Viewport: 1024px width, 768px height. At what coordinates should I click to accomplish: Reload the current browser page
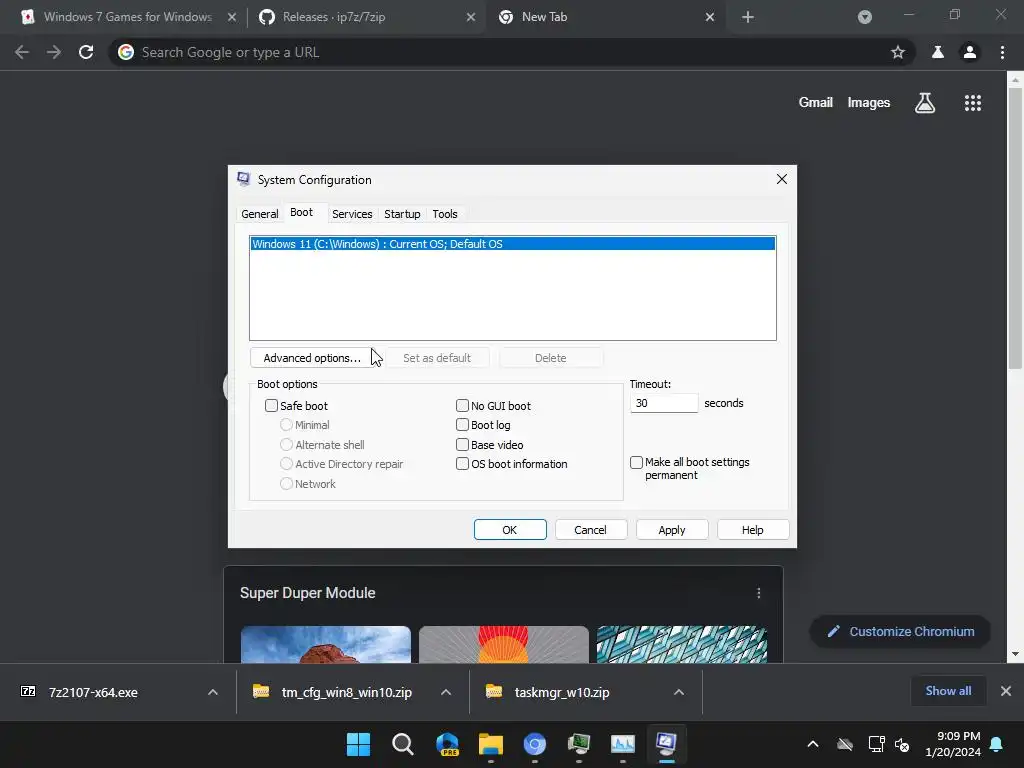click(86, 52)
